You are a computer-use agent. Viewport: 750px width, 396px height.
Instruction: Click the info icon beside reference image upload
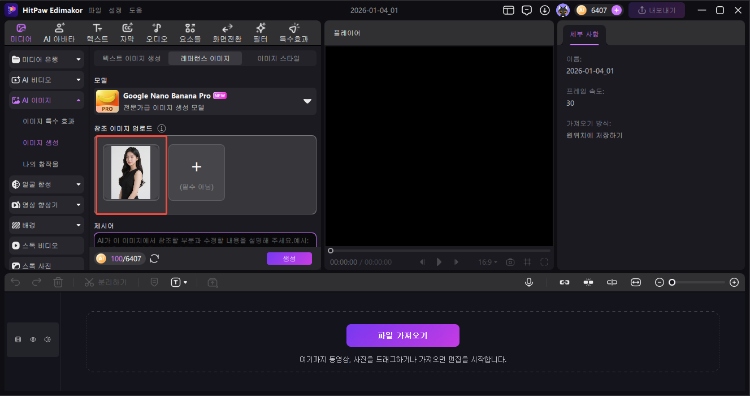coord(162,128)
